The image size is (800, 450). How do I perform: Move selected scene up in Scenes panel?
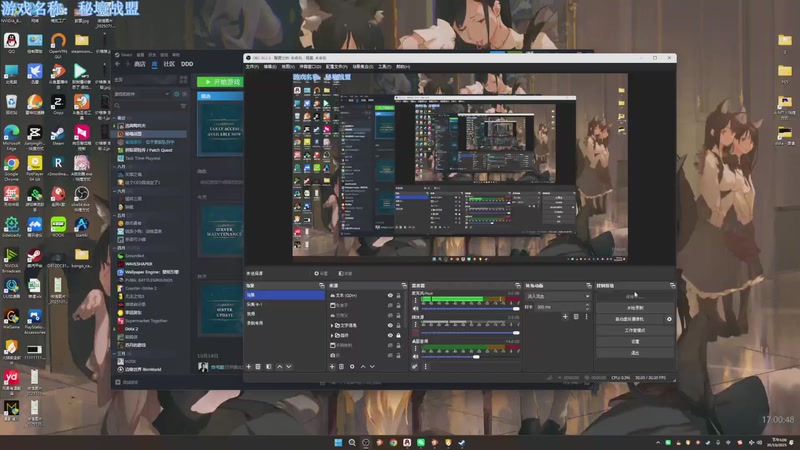279,366
